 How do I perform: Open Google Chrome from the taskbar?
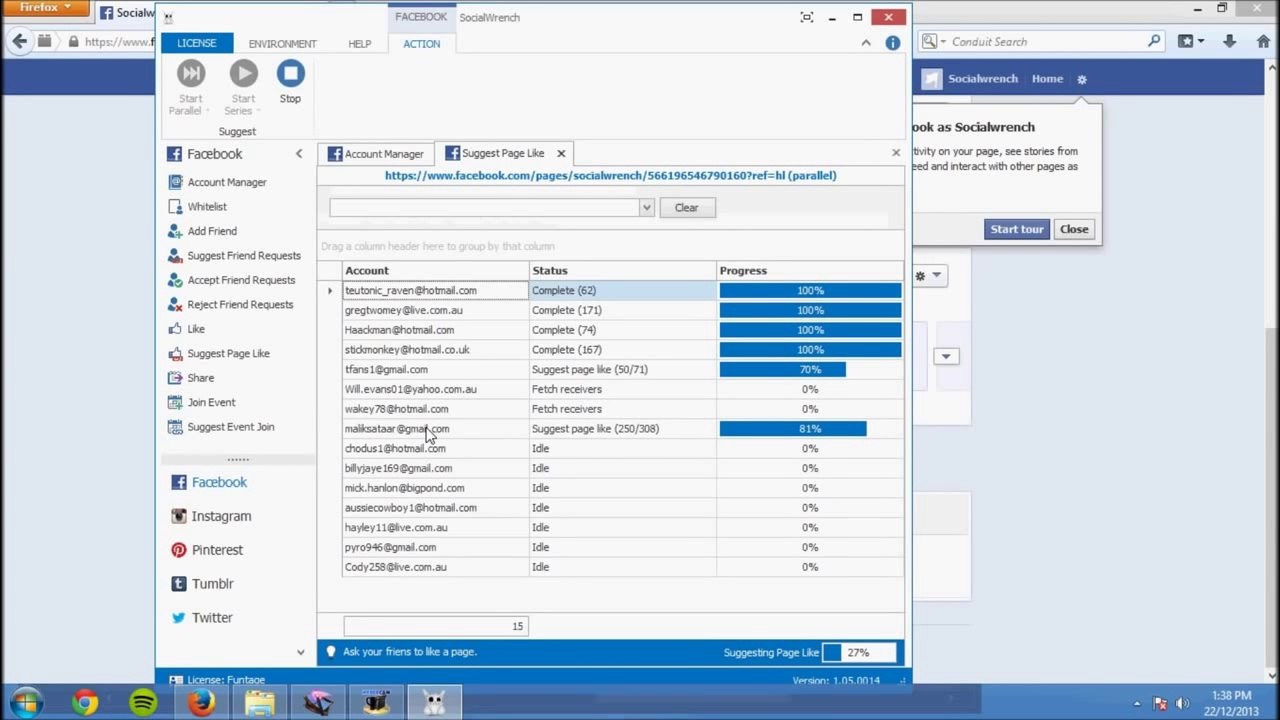(85, 703)
